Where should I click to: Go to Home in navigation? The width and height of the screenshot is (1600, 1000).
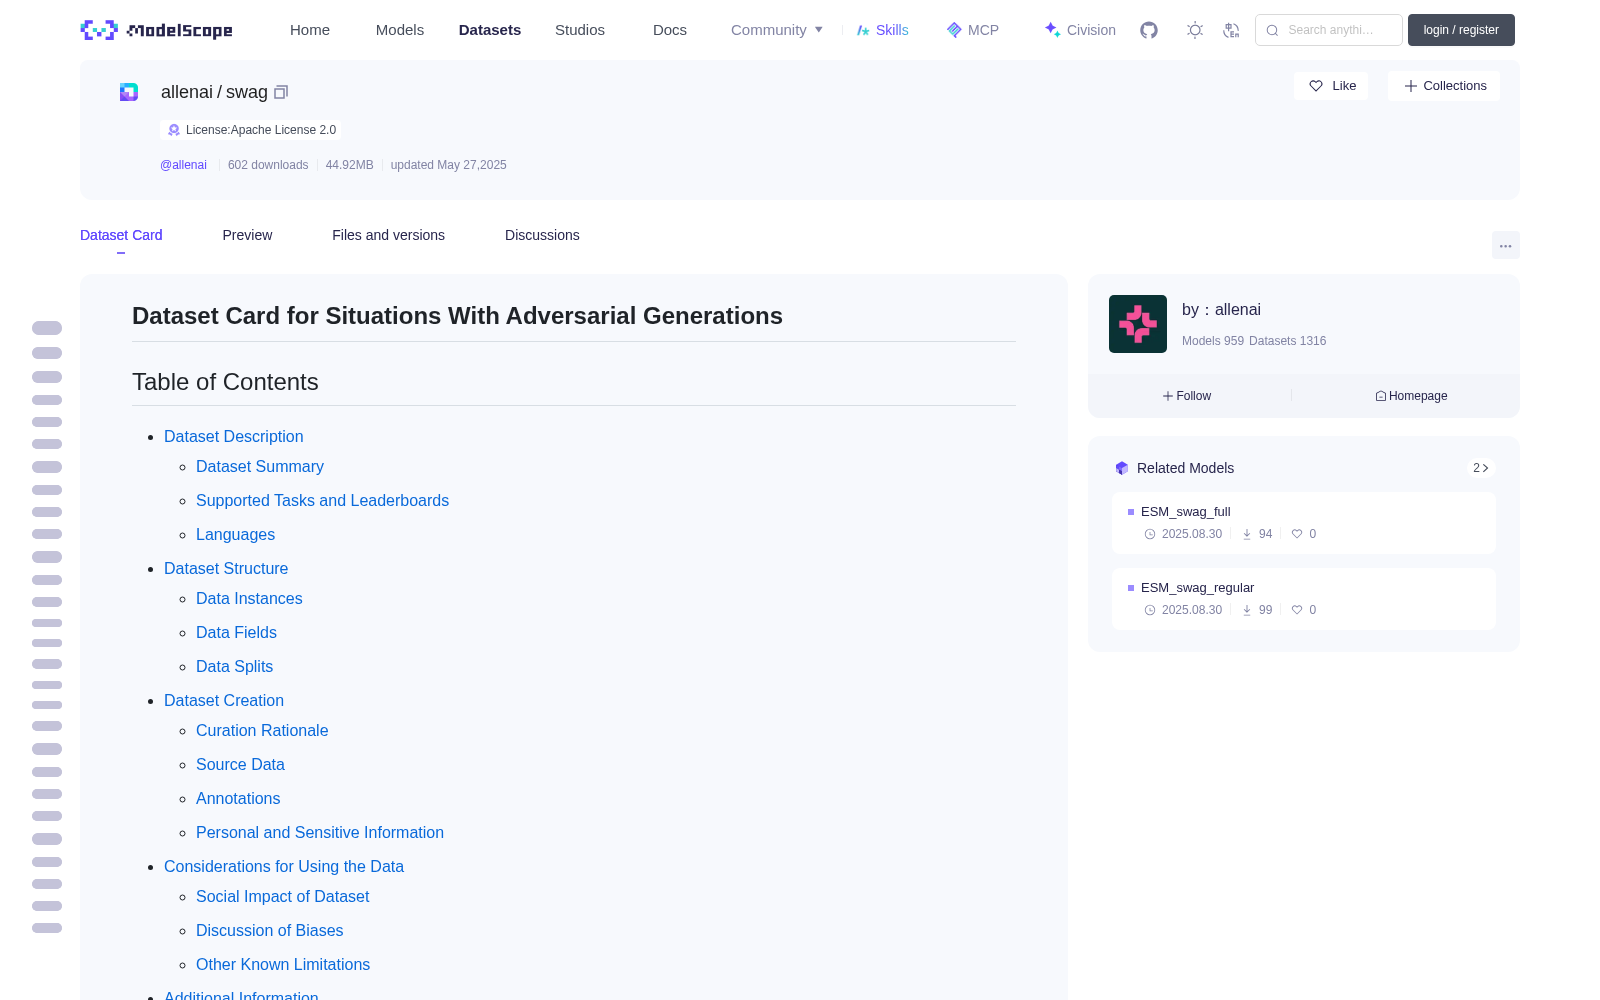pyautogui.click(x=310, y=30)
